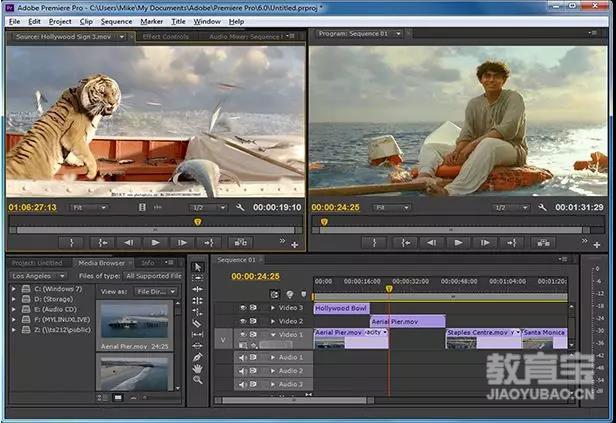Open Program monitor resolution 1/2 dropdown
Viewport: 616px width, 423px height.
click(x=510, y=207)
